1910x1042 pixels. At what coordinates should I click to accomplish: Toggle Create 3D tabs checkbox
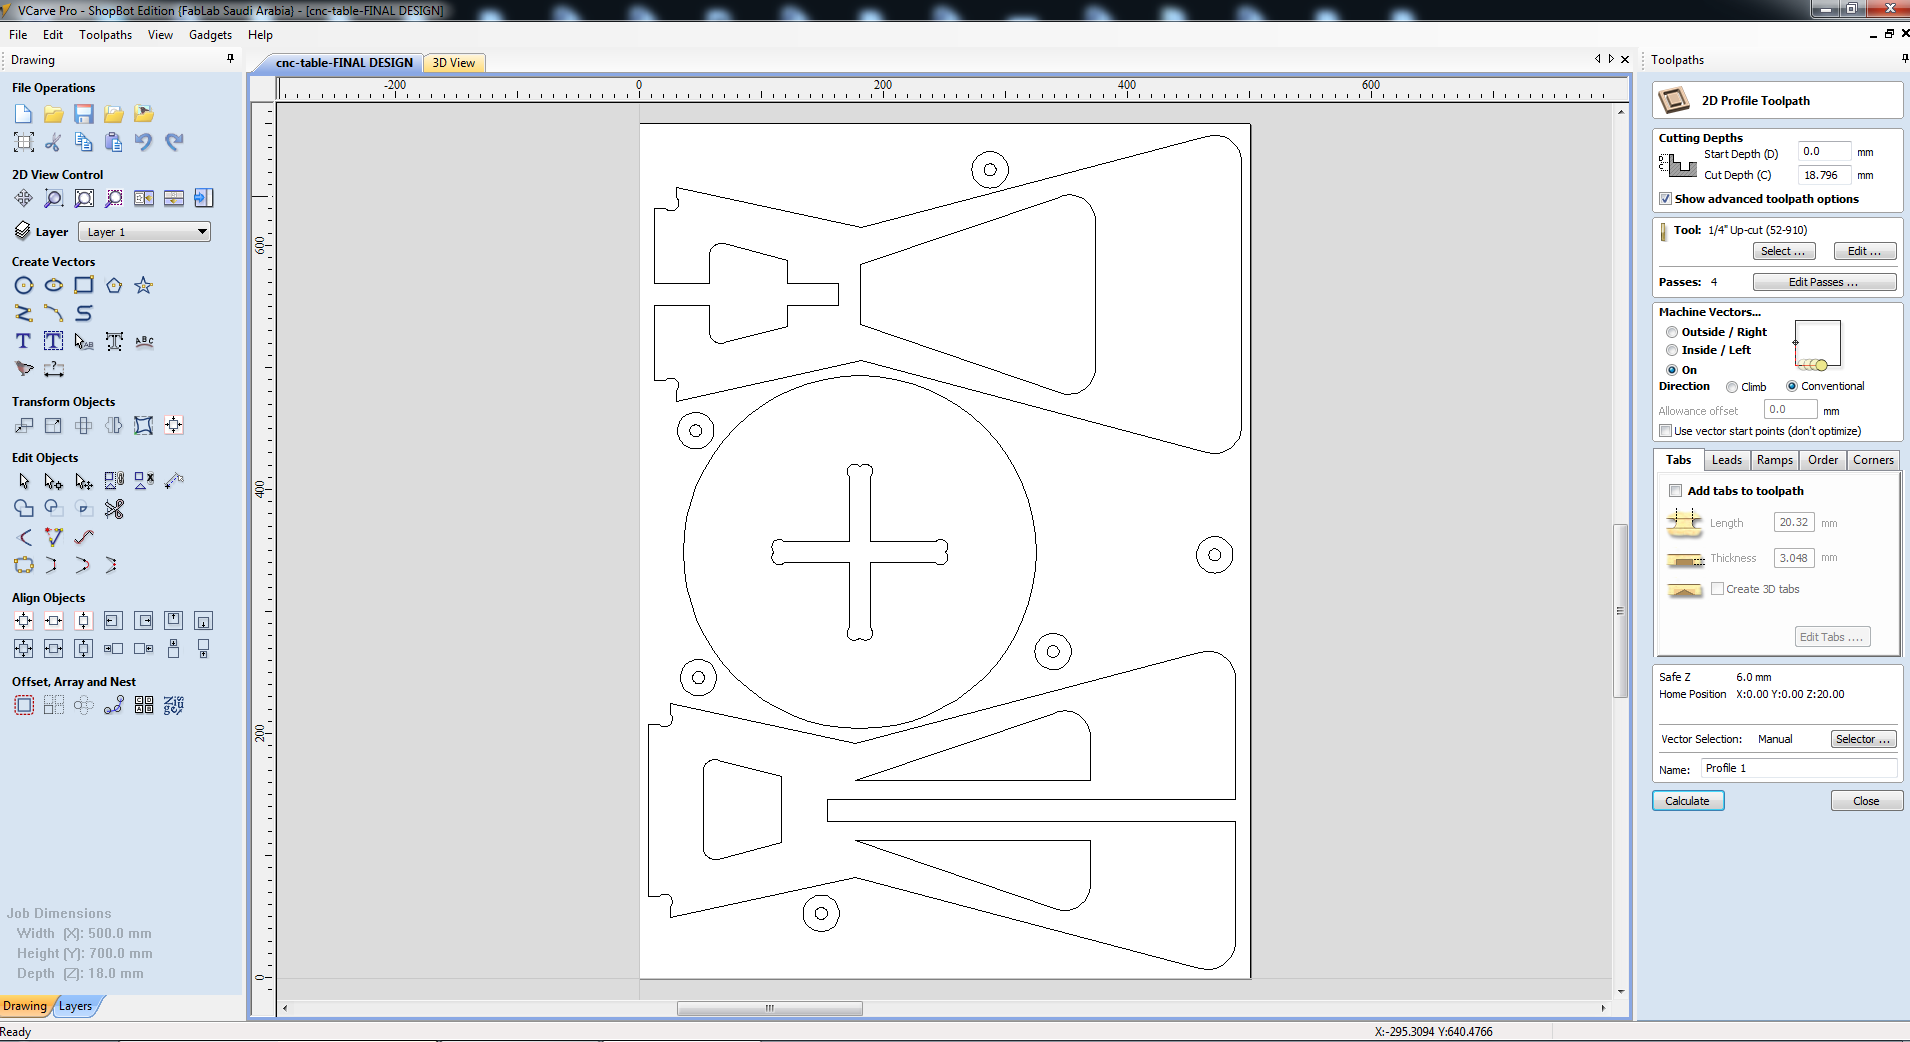coord(1717,589)
